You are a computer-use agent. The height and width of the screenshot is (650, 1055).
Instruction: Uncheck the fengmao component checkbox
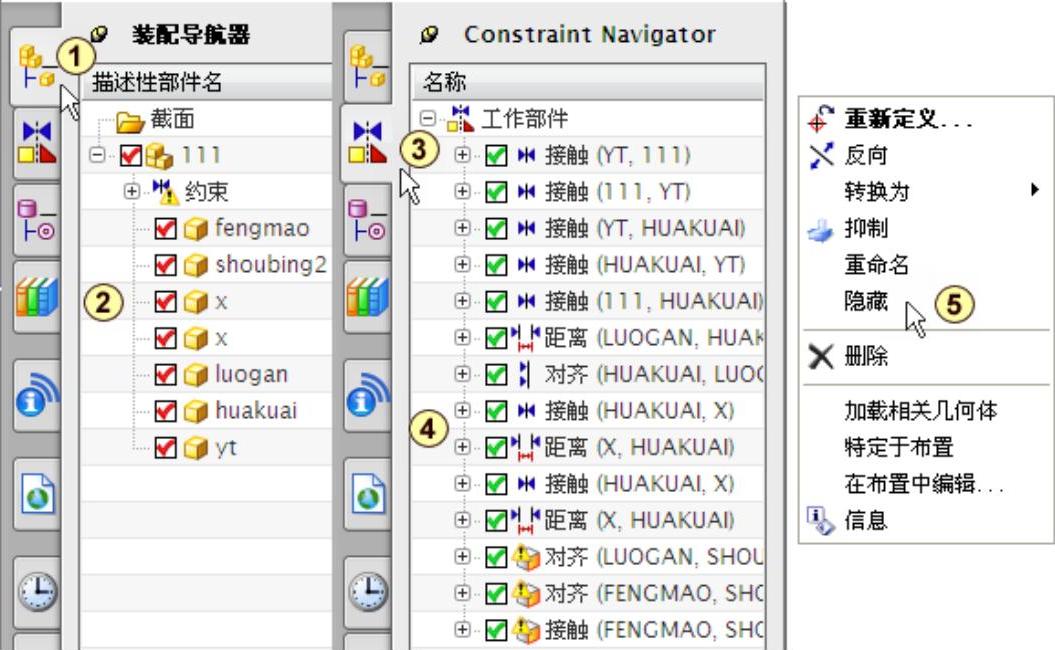166,228
